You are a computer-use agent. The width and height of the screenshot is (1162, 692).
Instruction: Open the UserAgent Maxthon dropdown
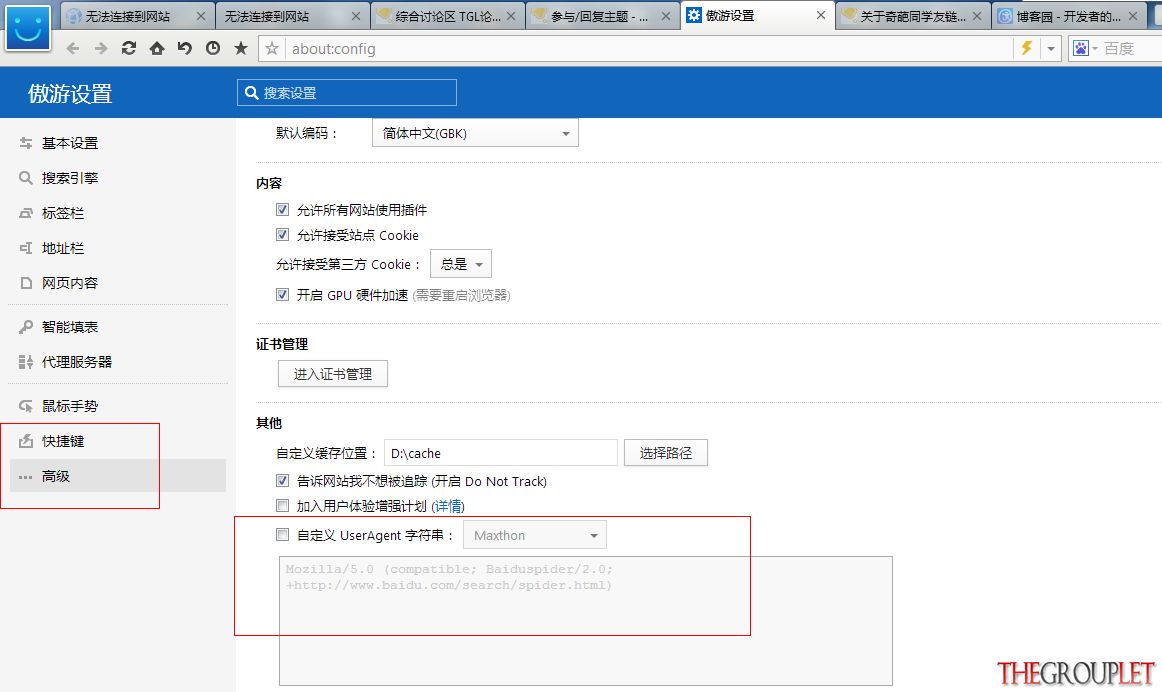(535, 535)
